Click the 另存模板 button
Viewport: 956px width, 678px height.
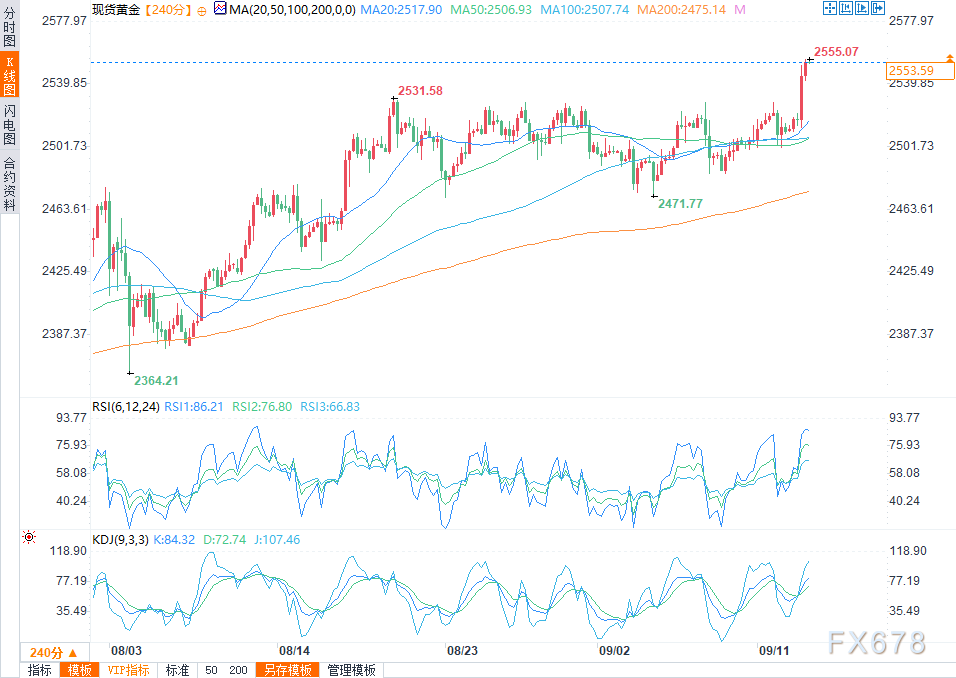click(x=284, y=670)
